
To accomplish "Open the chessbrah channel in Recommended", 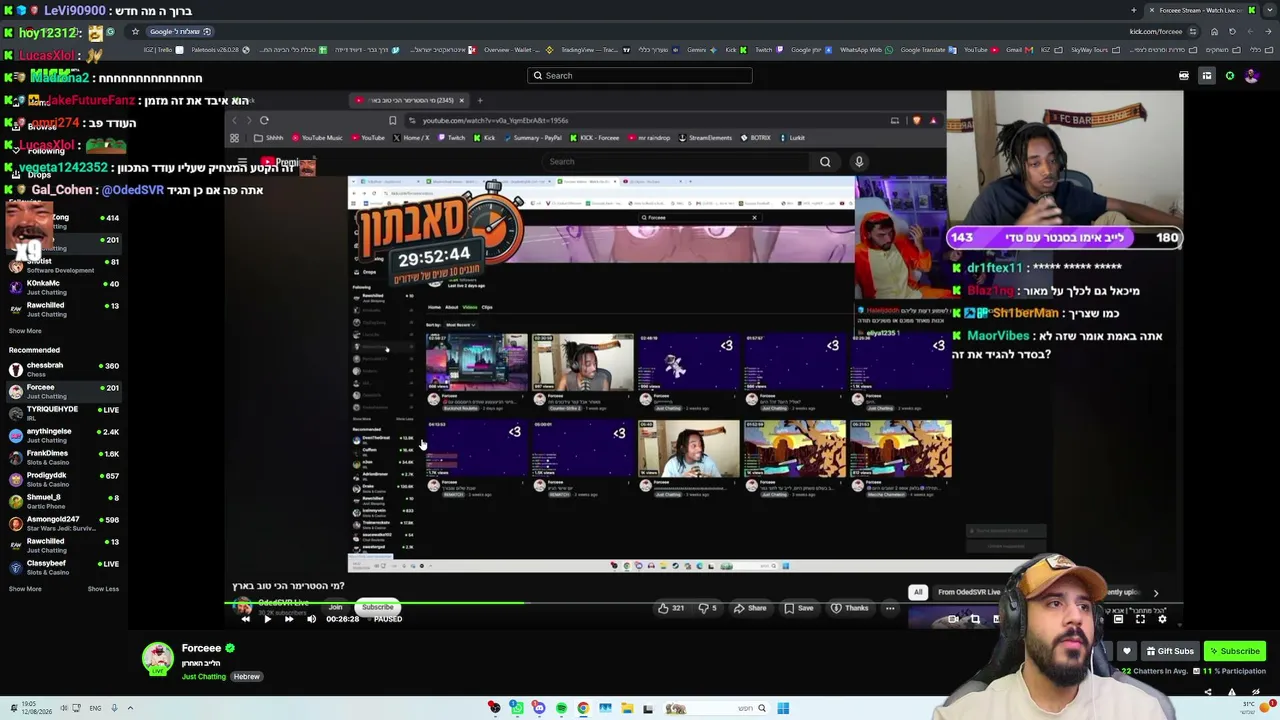I will 62,370.
